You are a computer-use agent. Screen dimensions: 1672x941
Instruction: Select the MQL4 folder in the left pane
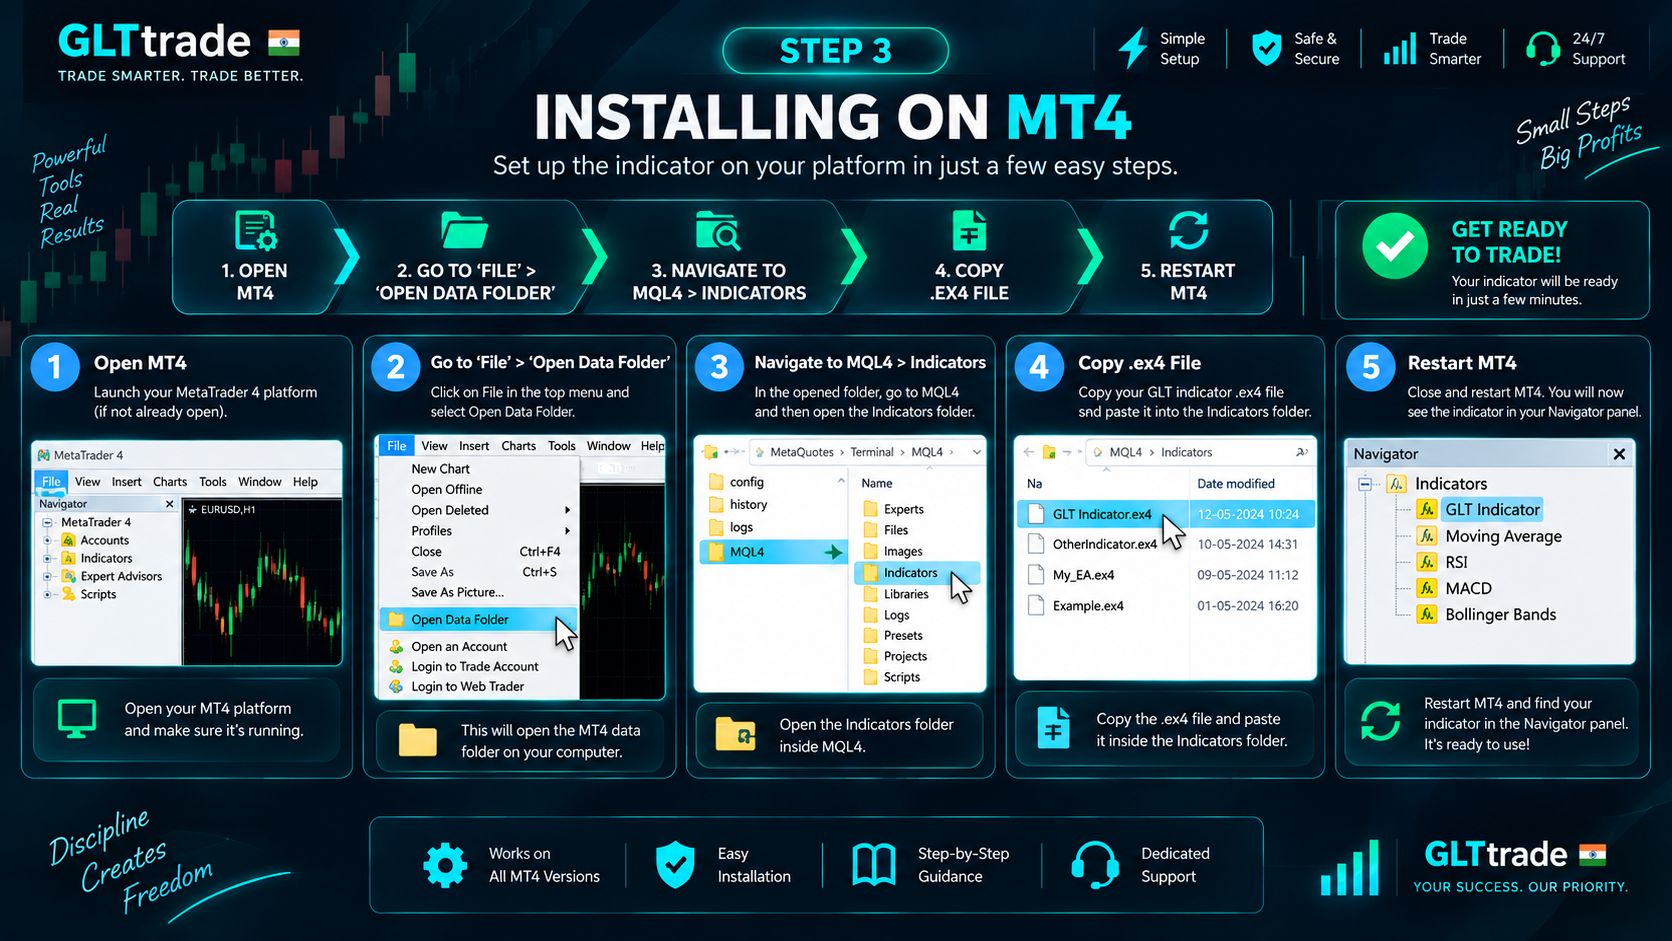click(772, 551)
